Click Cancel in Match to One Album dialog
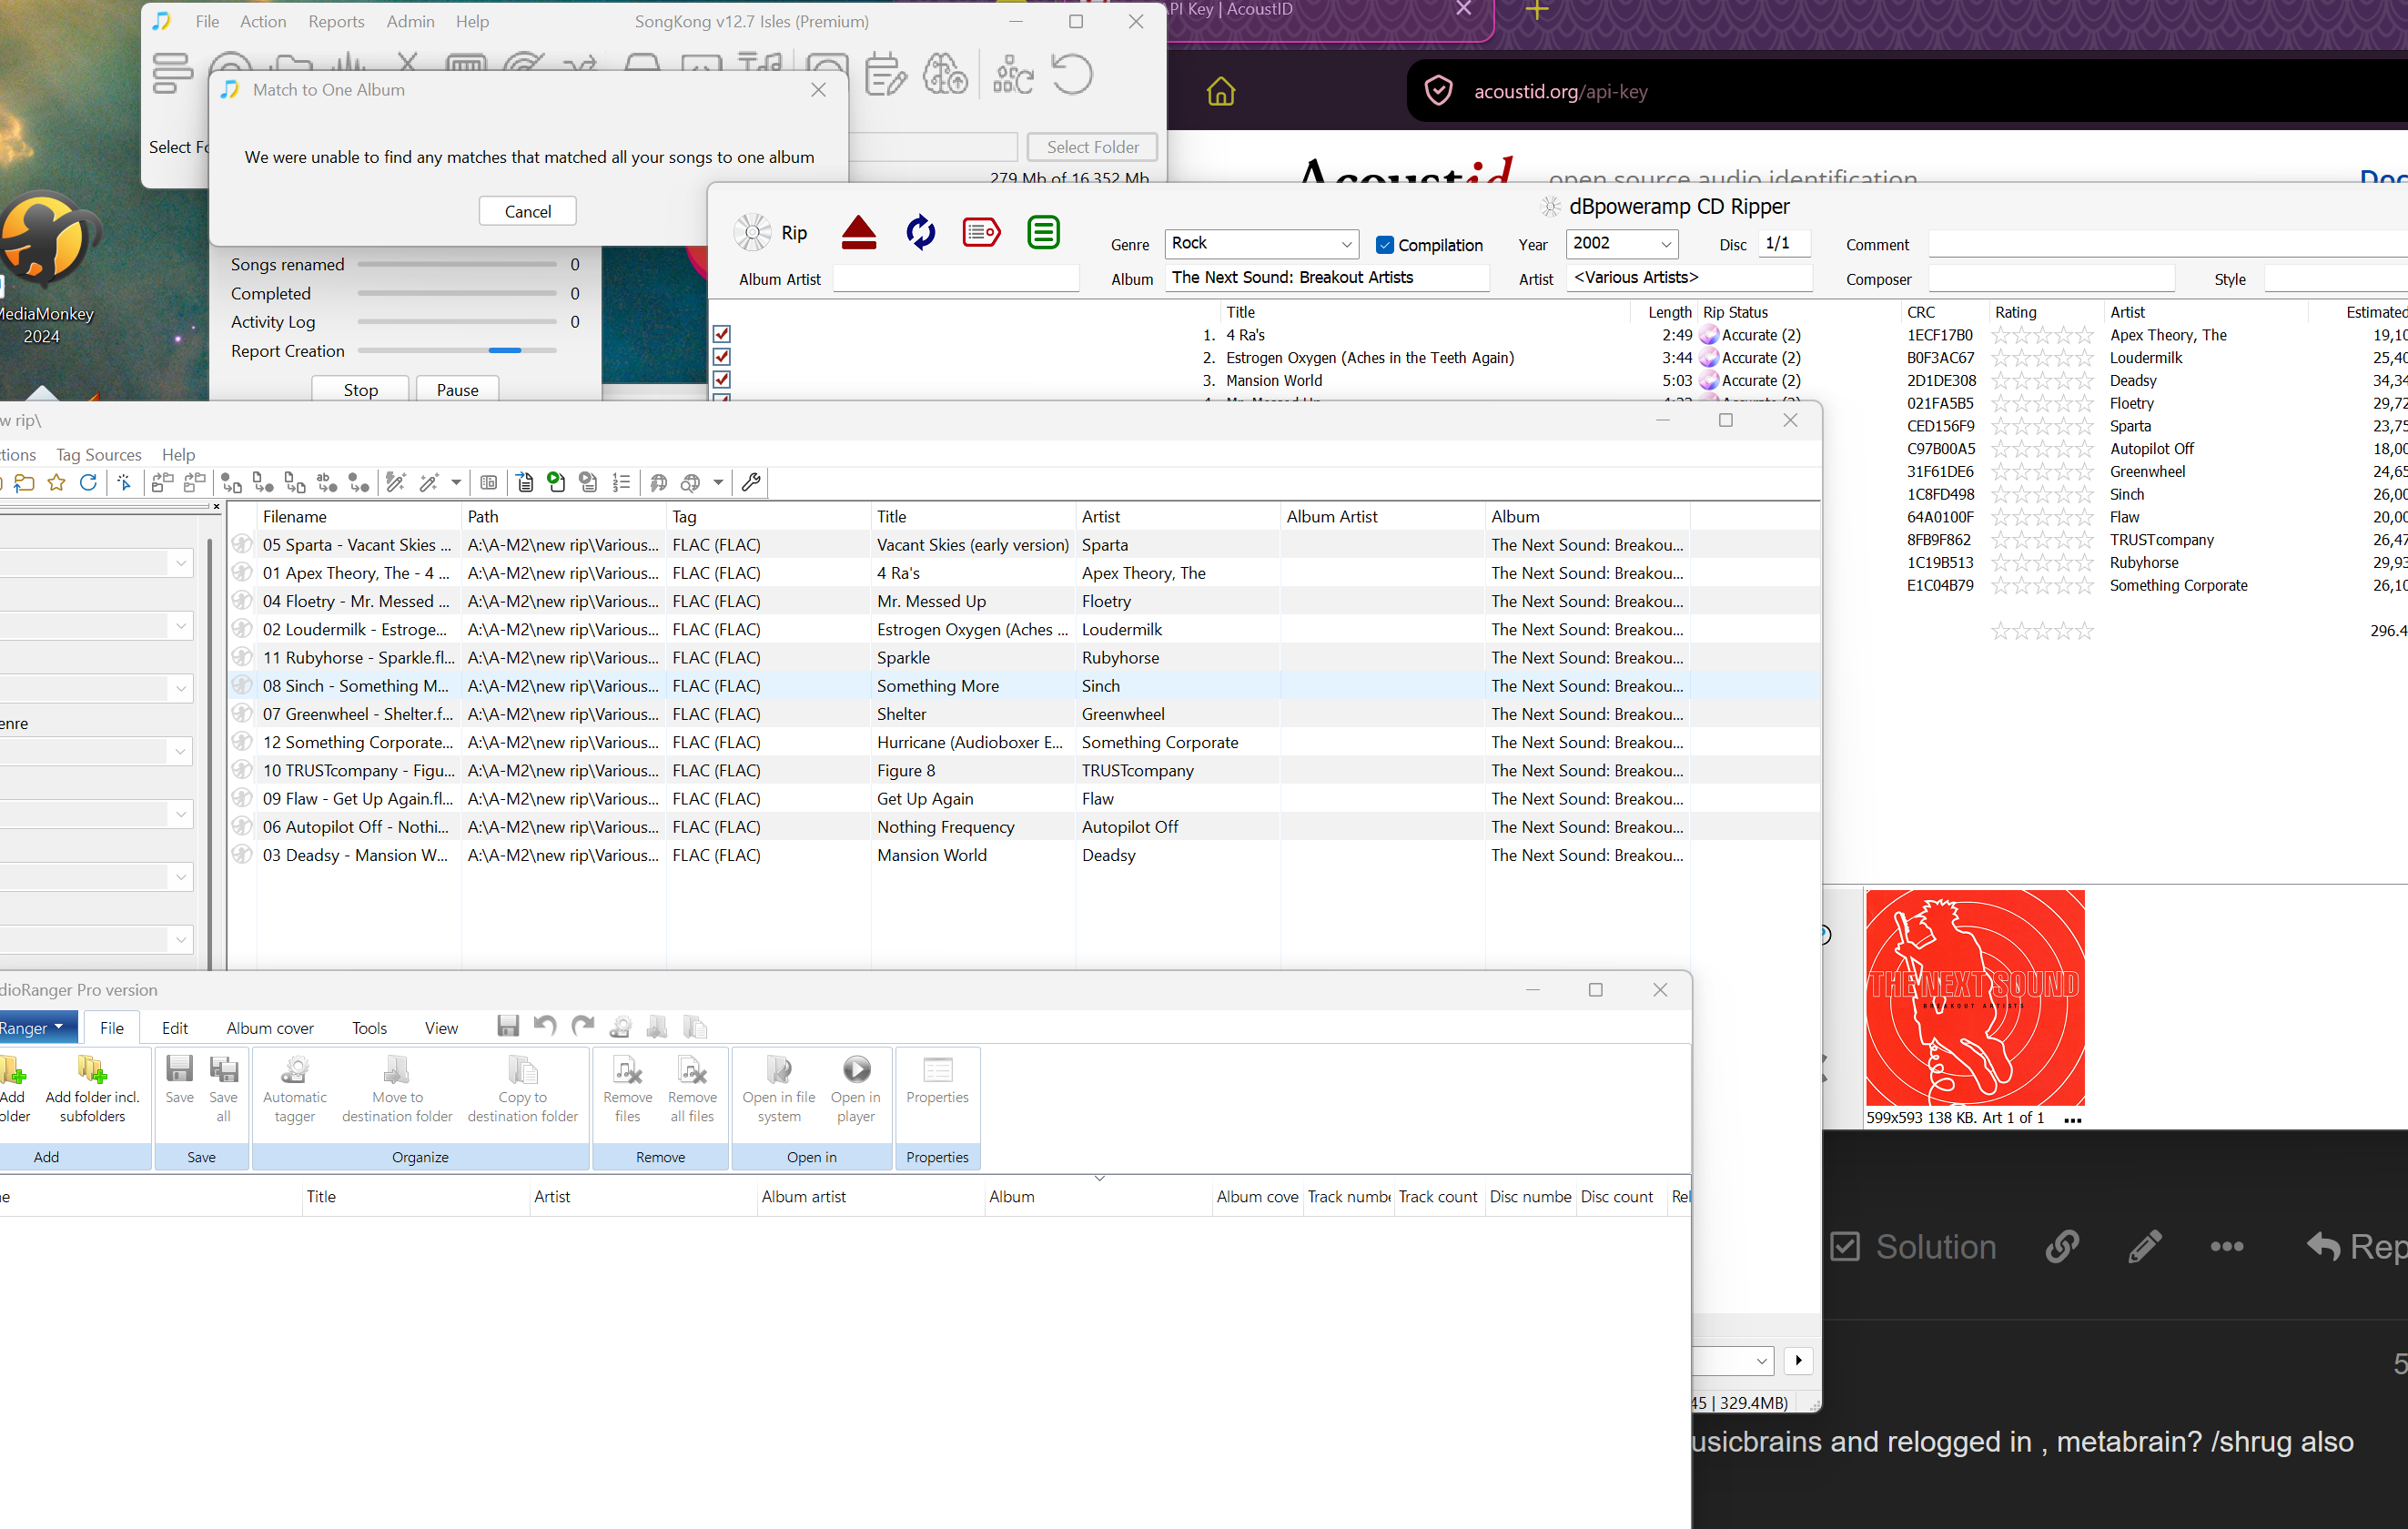This screenshot has height=1529, width=2408. [x=527, y=211]
